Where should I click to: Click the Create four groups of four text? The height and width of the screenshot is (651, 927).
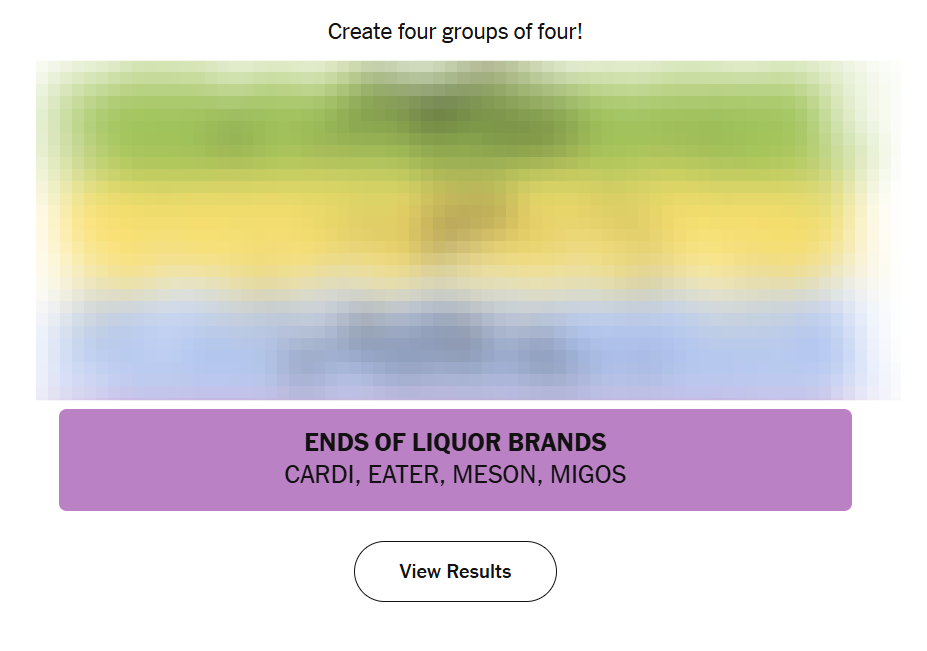(455, 32)
